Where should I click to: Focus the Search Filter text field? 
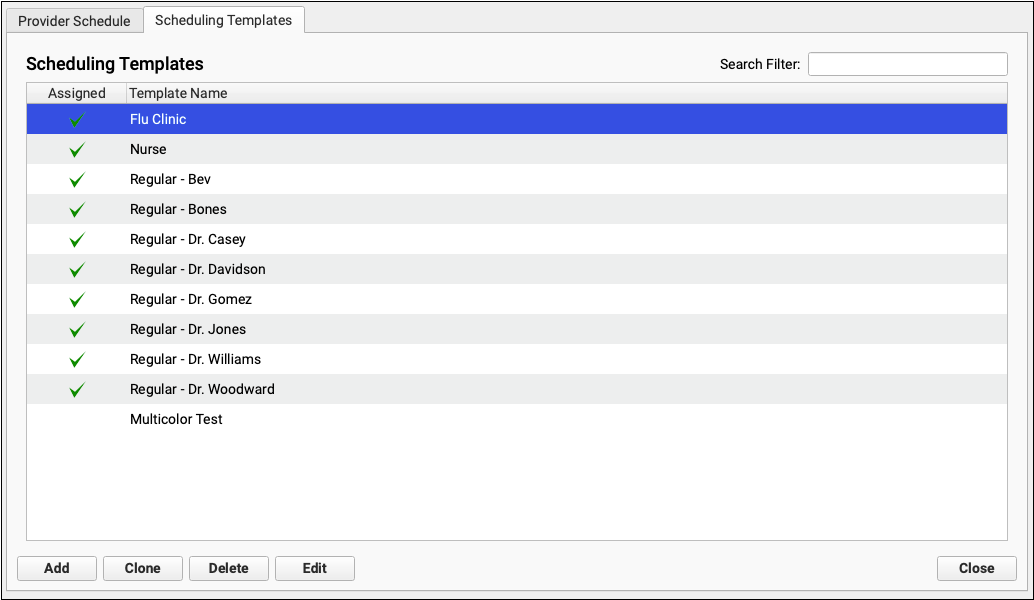[907, 64]
